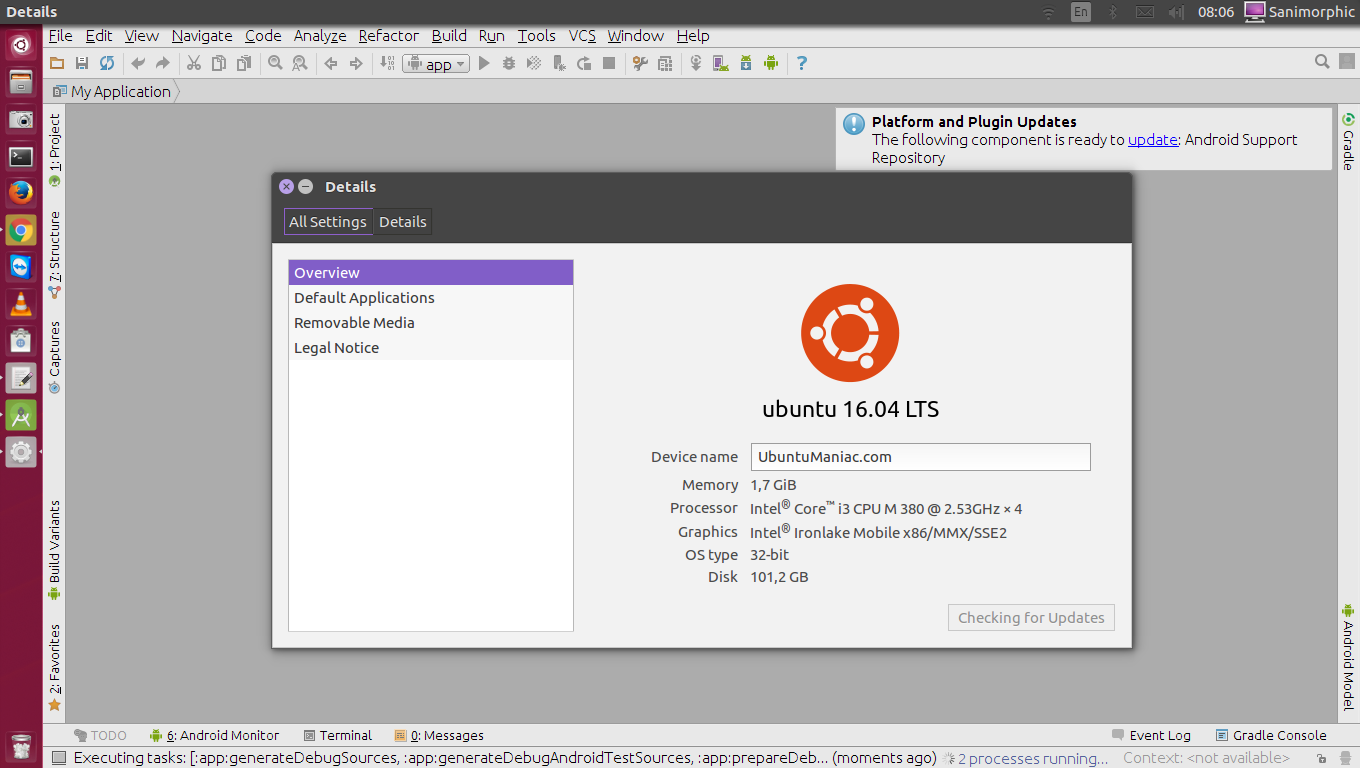1360x768 pixels.
Task: Select Default Applications in the sidebar
Action: pyautogui.click(x=431, y=298)
